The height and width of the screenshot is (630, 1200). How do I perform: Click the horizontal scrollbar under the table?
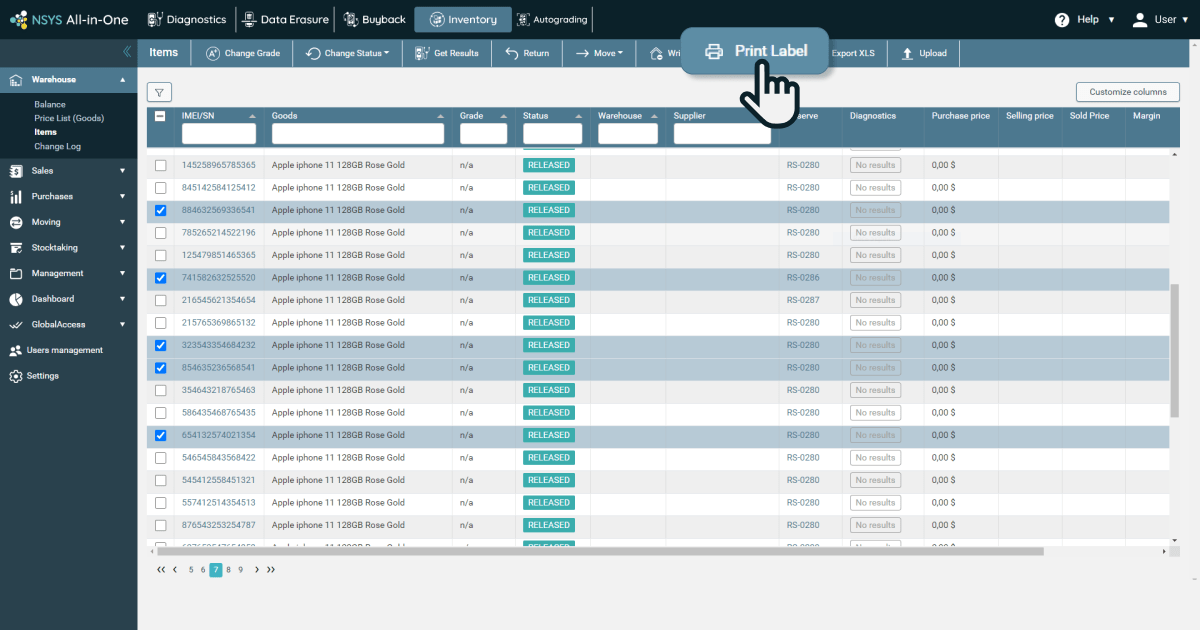[x=600, y=551]
